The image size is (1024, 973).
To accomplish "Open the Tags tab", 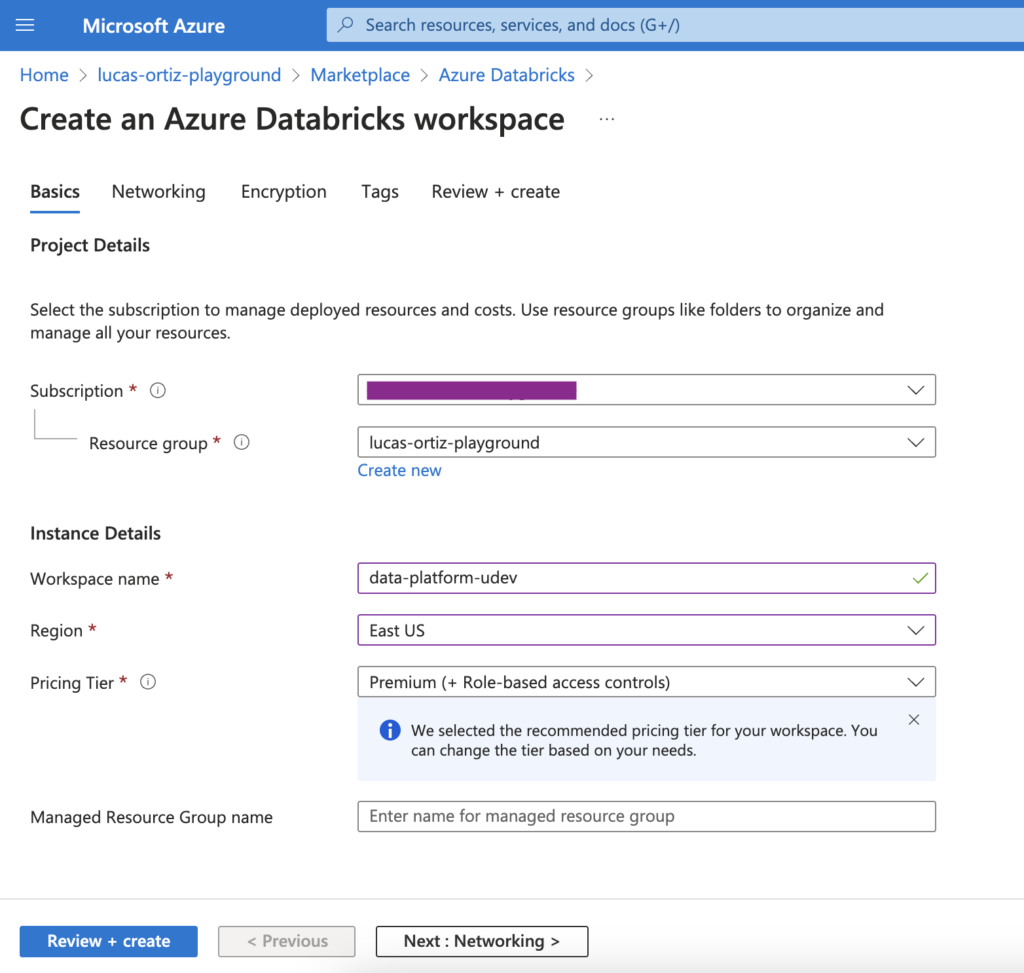I will click(x=379, y=192).
